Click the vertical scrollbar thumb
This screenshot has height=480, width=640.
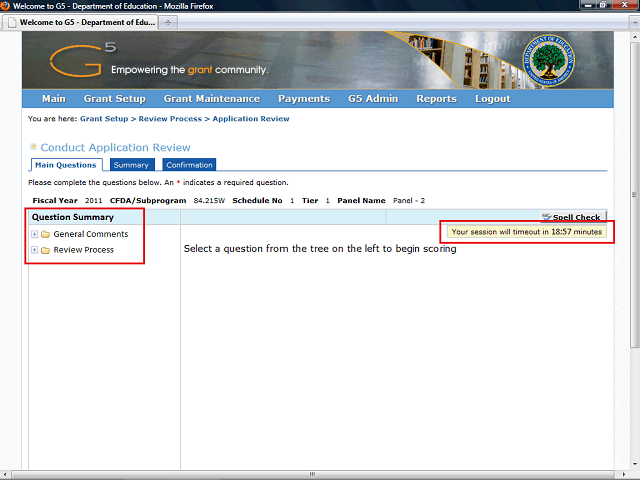[634, 195]
